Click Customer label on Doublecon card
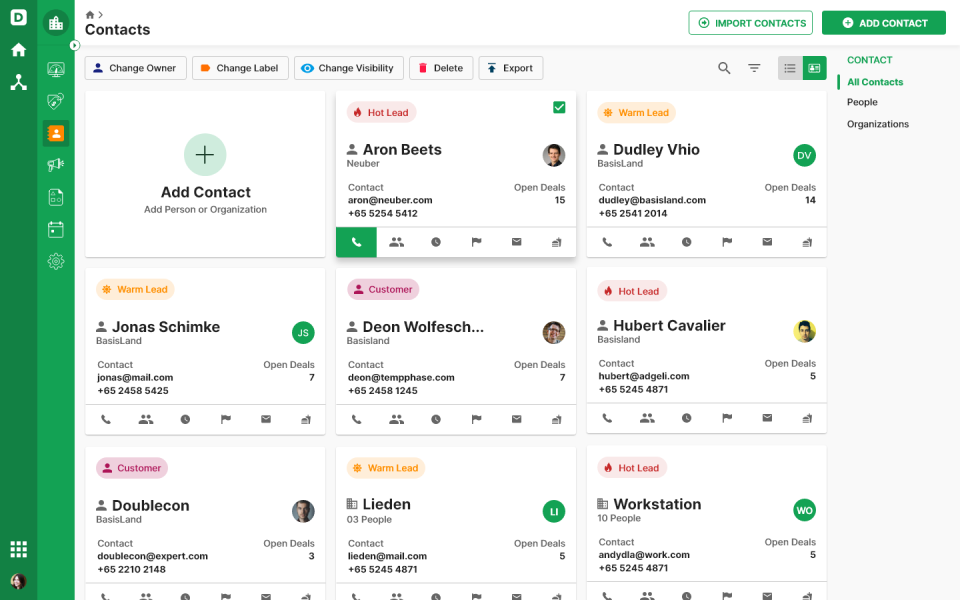The image size is (960, 600). click(x=132, y=468)
